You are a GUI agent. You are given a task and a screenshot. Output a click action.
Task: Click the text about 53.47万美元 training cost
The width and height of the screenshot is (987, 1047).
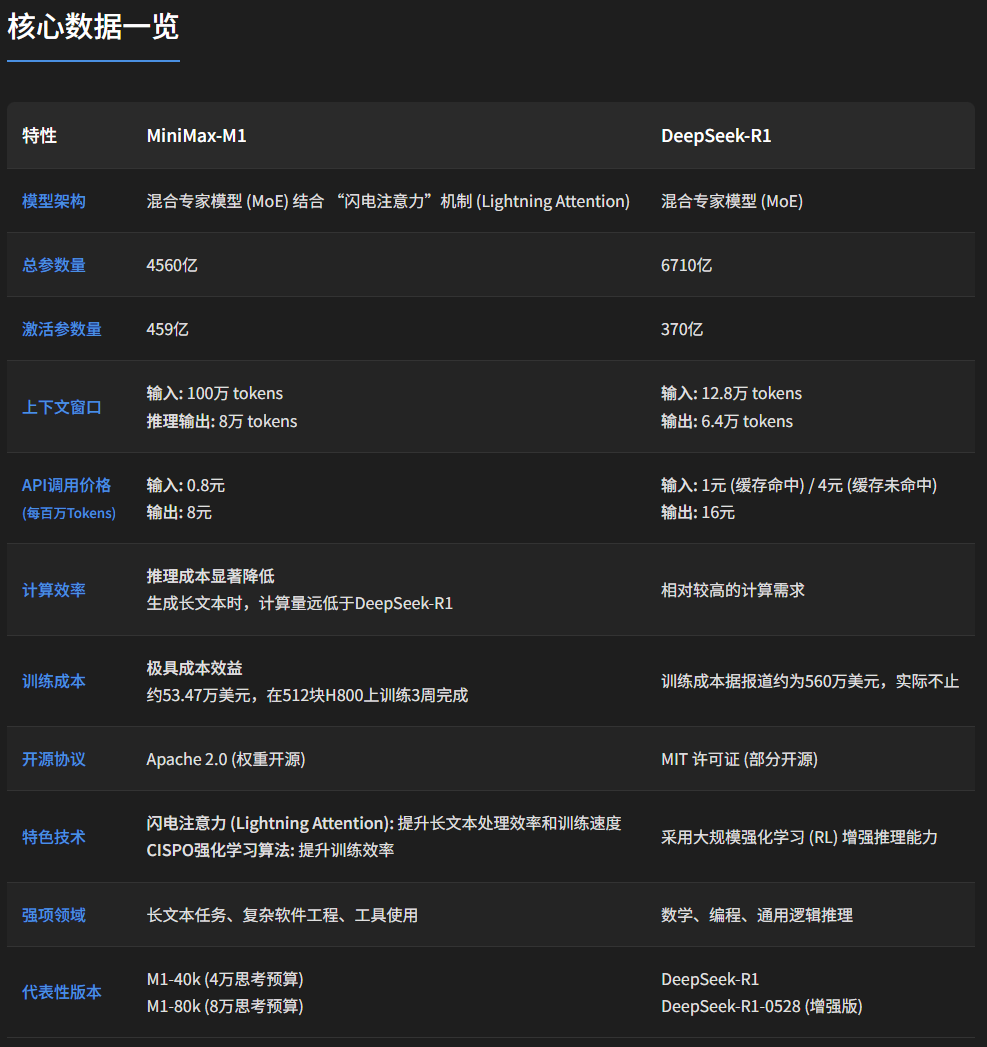pos(307,695)
